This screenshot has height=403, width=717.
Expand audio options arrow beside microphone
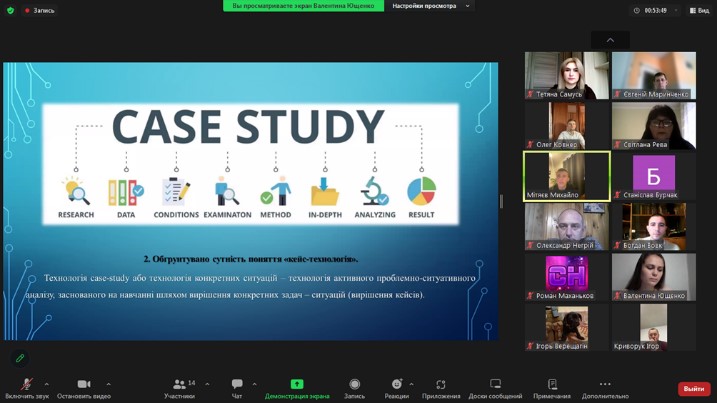(x=46, y=384)
